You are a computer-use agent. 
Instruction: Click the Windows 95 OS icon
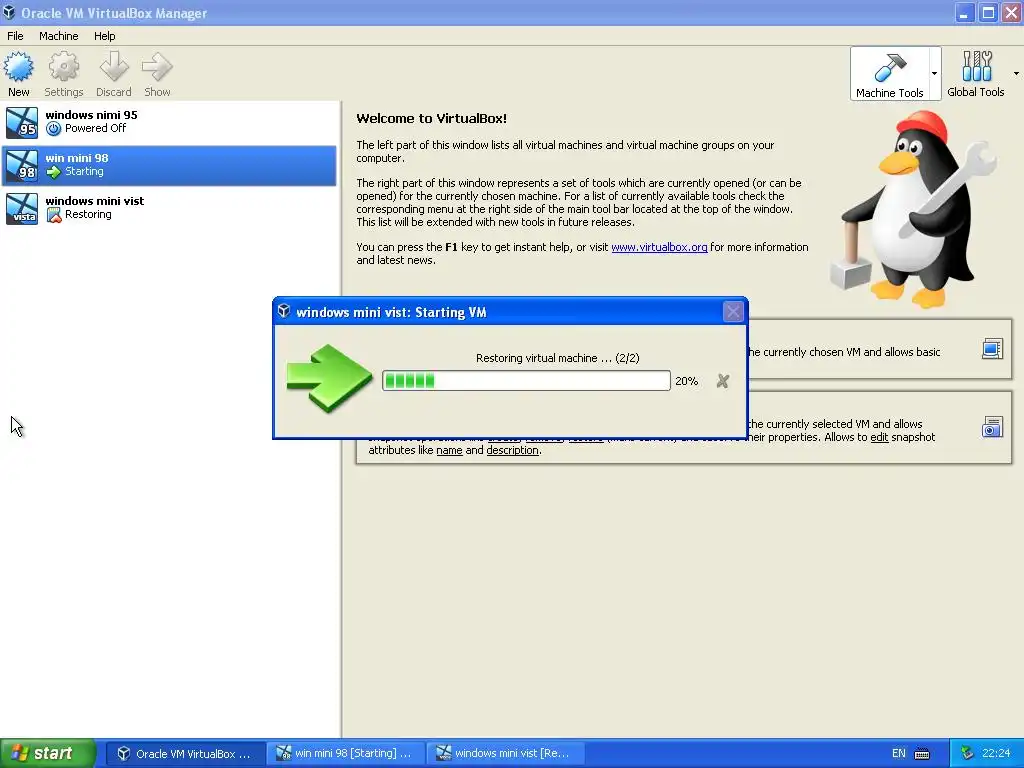pyautogui.click(x=22, y=122)
